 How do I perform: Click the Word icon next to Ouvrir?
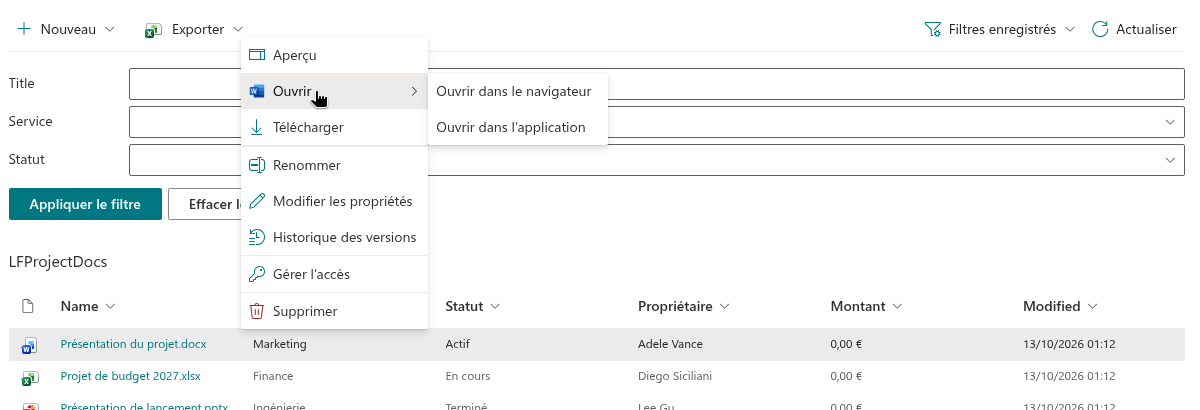256,91
